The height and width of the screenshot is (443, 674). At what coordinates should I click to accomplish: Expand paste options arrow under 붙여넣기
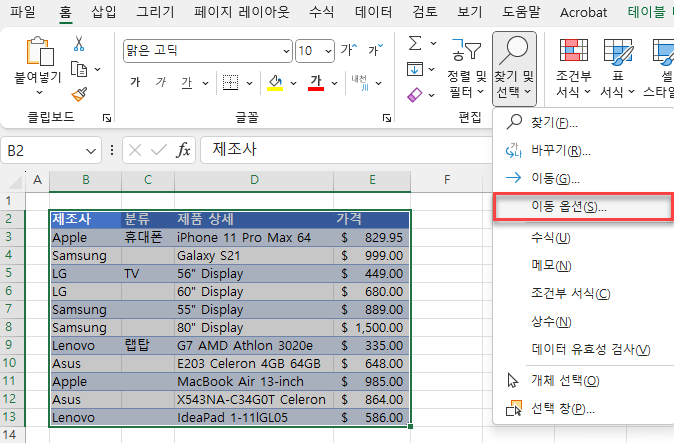click(40, 92)
